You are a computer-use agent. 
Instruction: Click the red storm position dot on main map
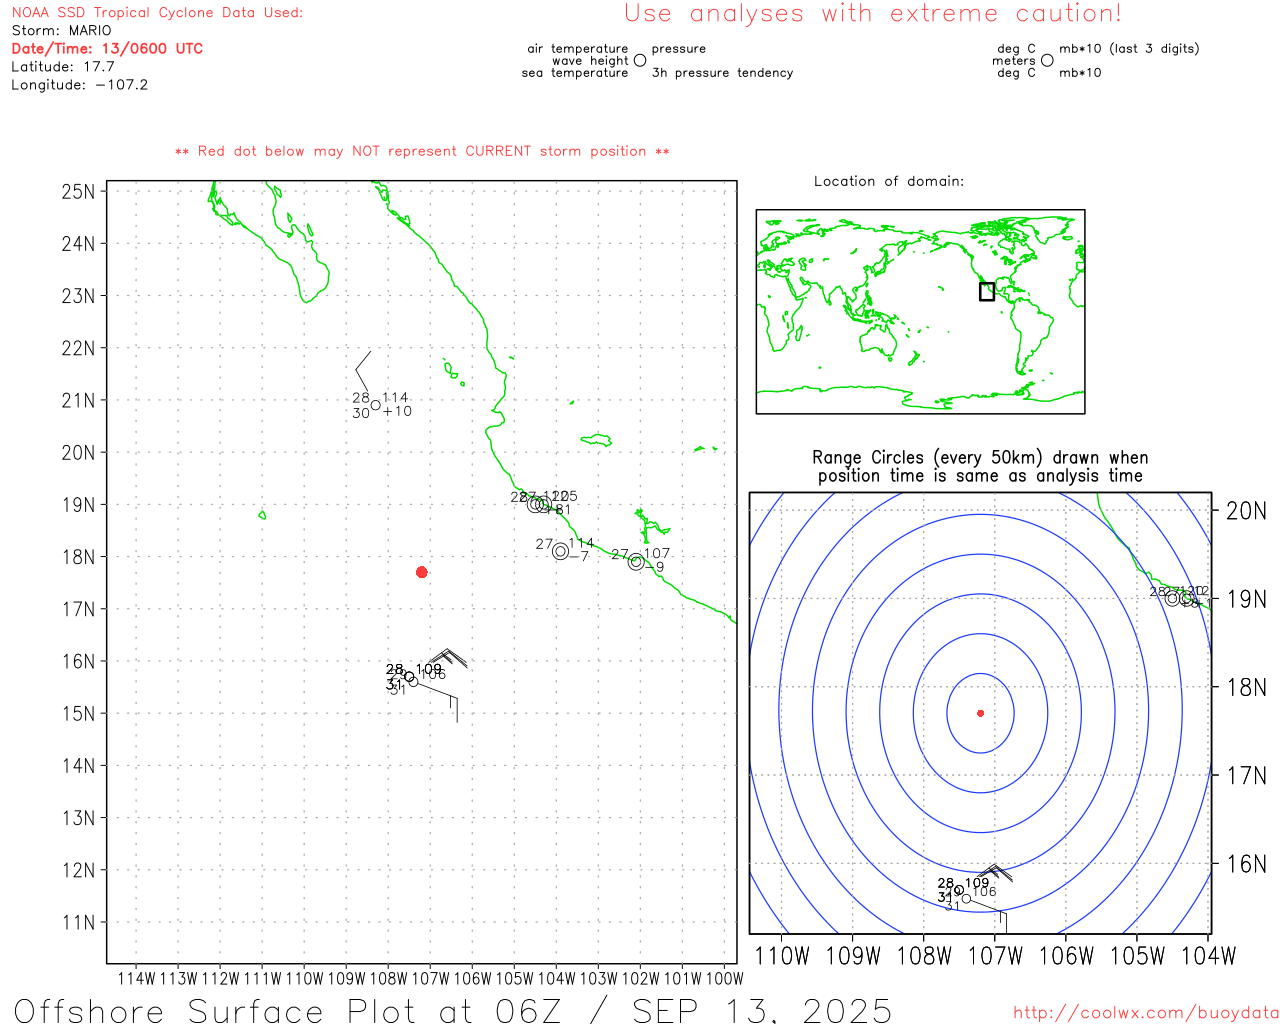pos(422,572)
